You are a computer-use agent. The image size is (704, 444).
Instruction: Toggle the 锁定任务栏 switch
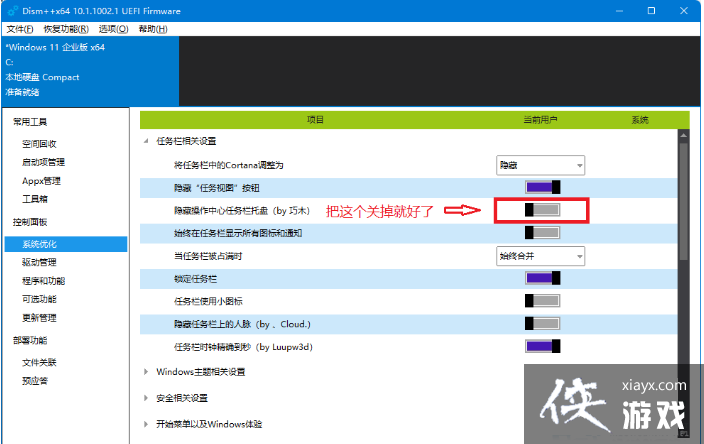(543, 278)
